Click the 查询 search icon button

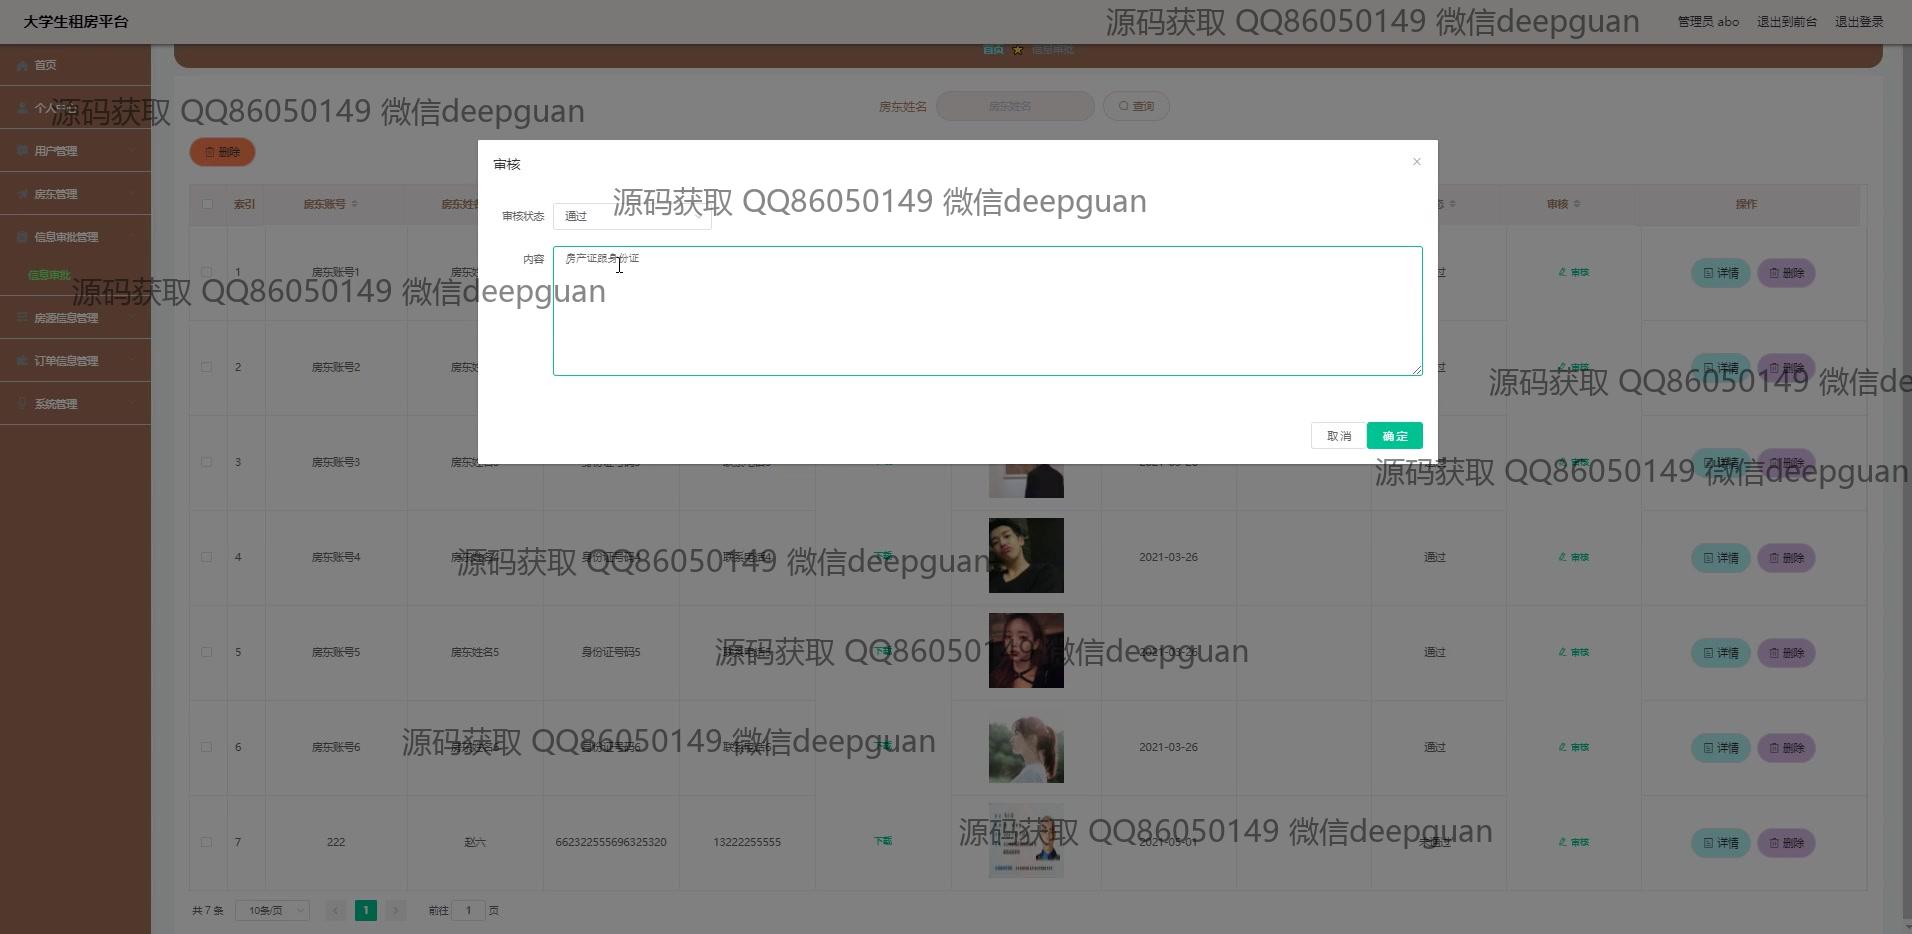point(1136,106)
